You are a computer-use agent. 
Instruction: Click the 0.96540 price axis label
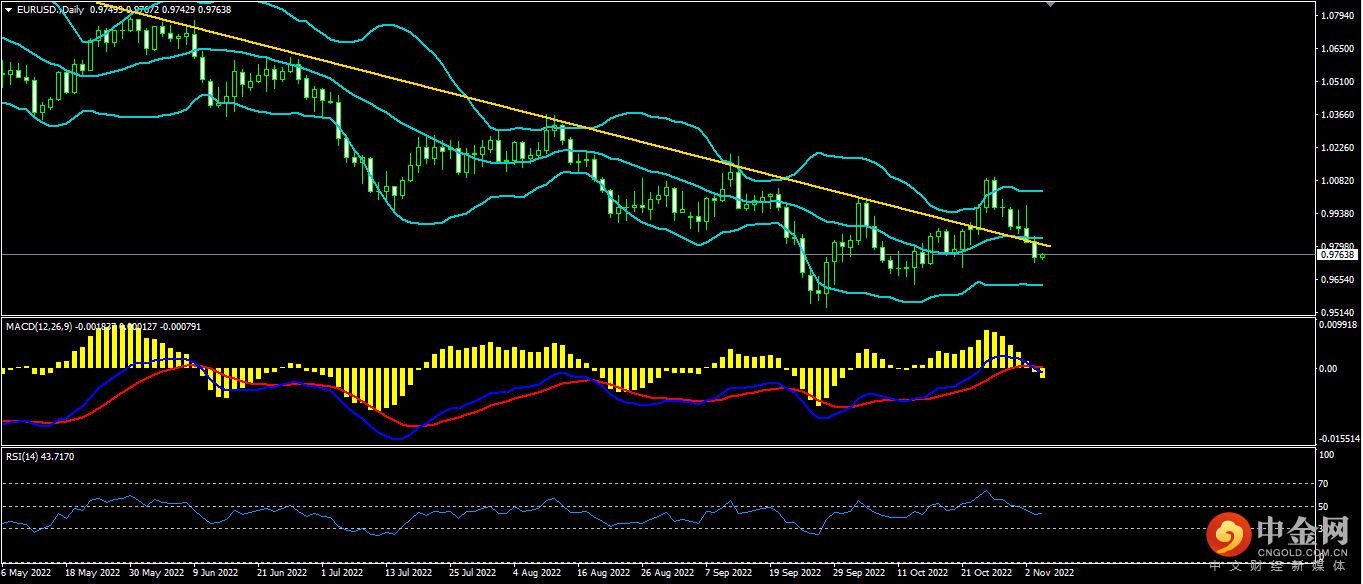click(1338, 280)
